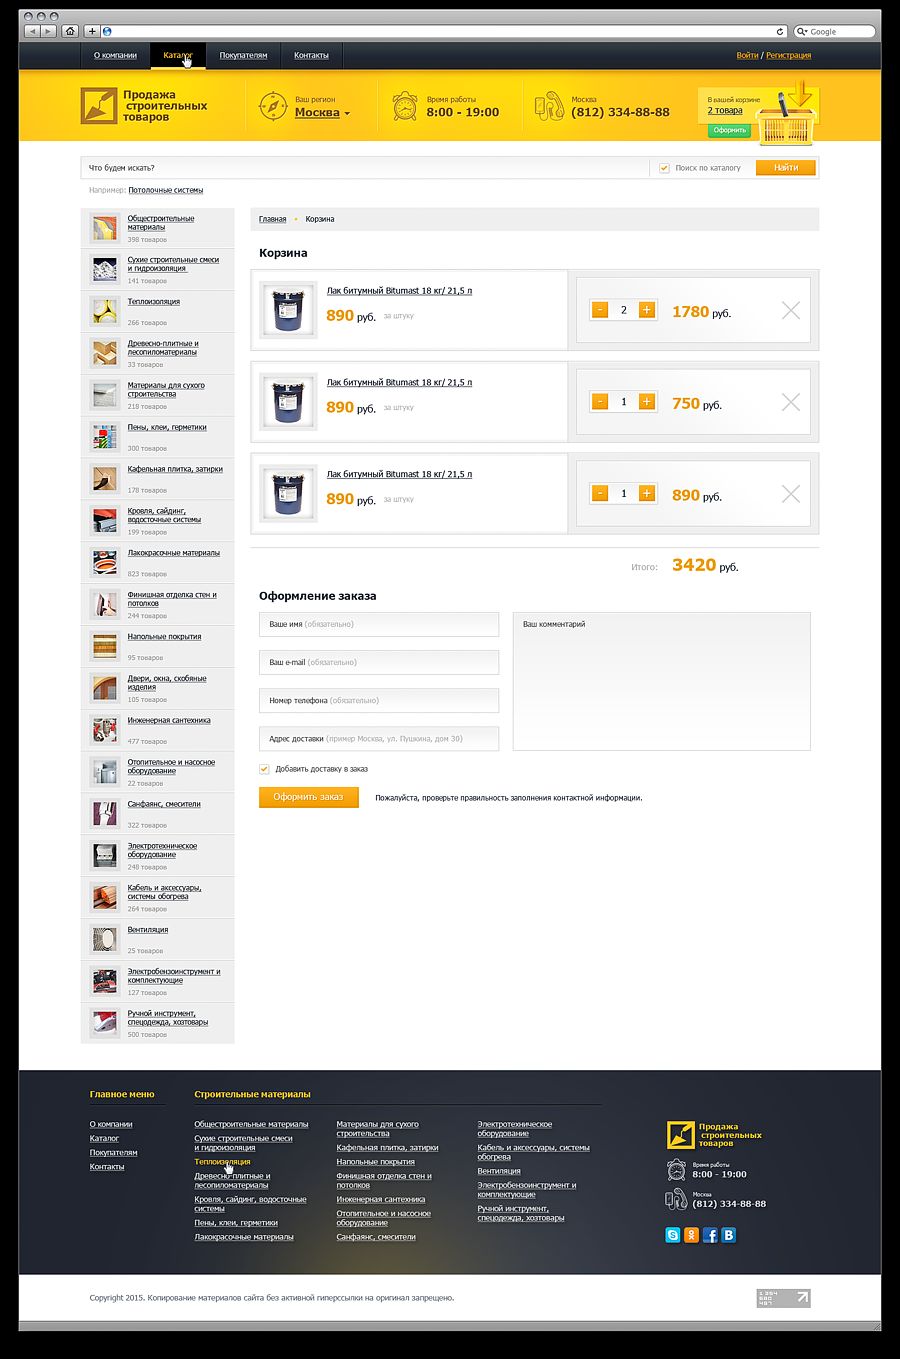Toggle 'Поиск по каталогу' checkbox

point(664,168)
